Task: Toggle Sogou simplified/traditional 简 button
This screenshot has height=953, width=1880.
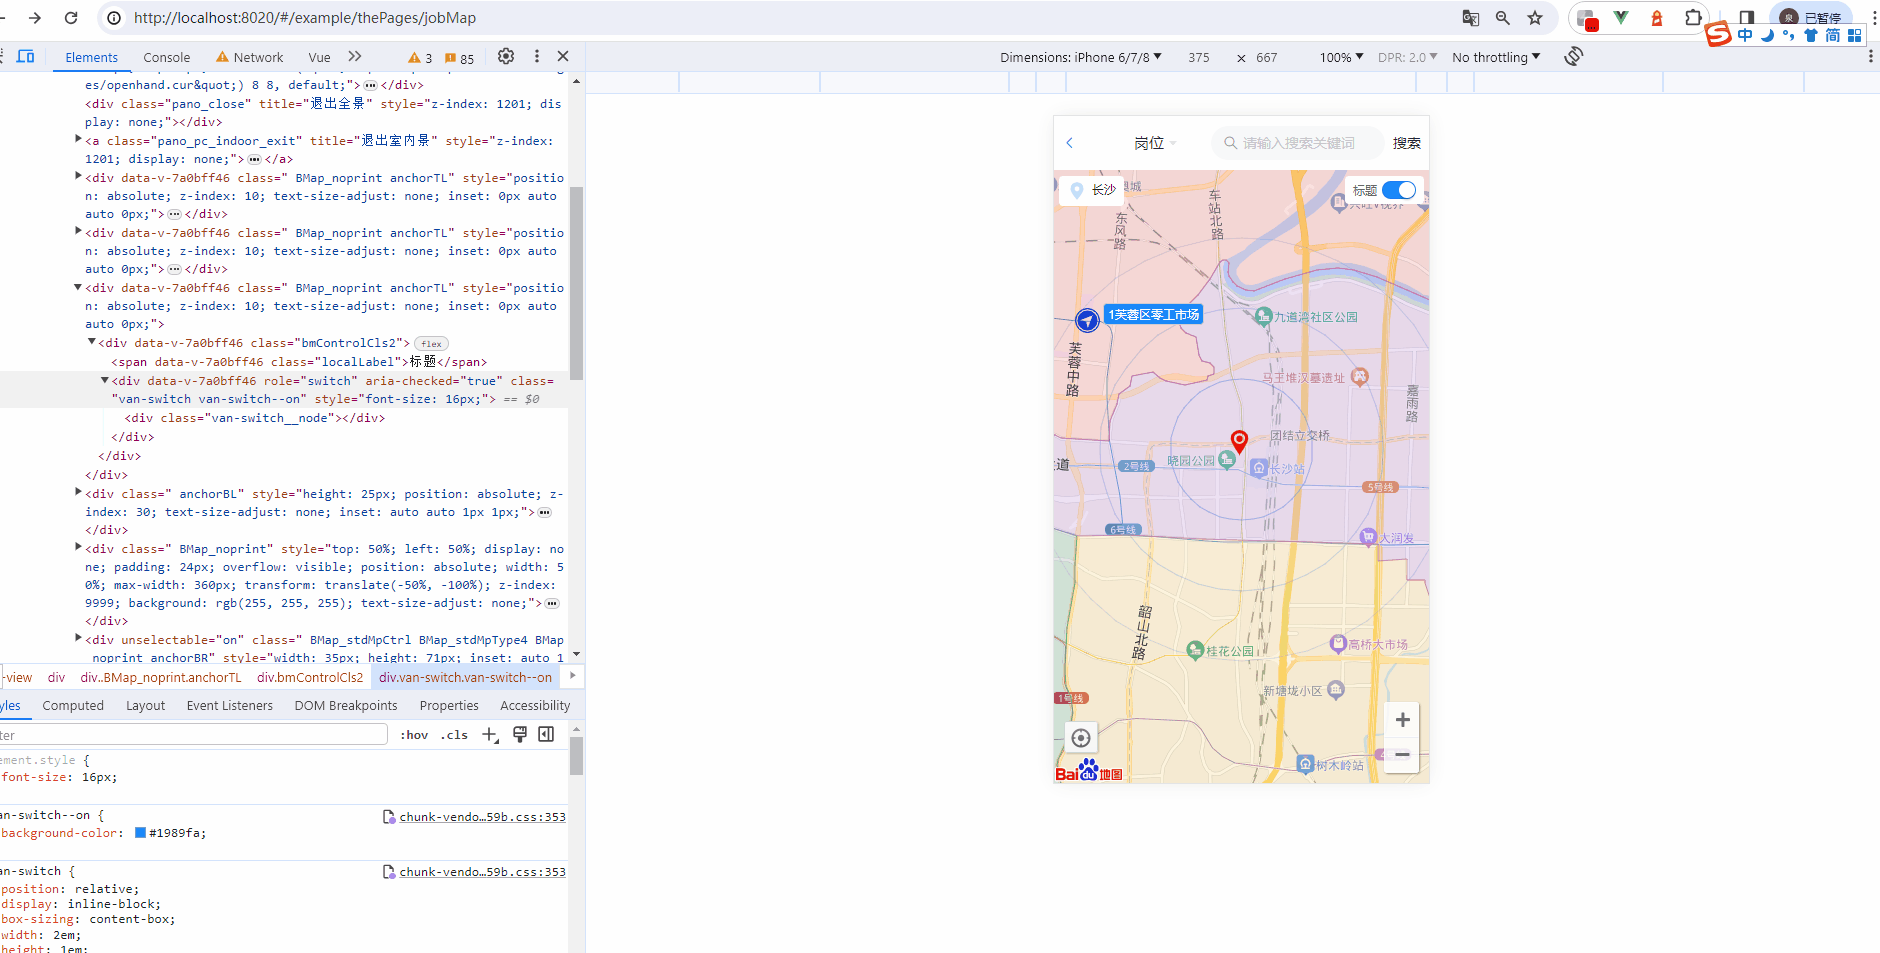Action: pyautogui.click(x=1833, y=35)
